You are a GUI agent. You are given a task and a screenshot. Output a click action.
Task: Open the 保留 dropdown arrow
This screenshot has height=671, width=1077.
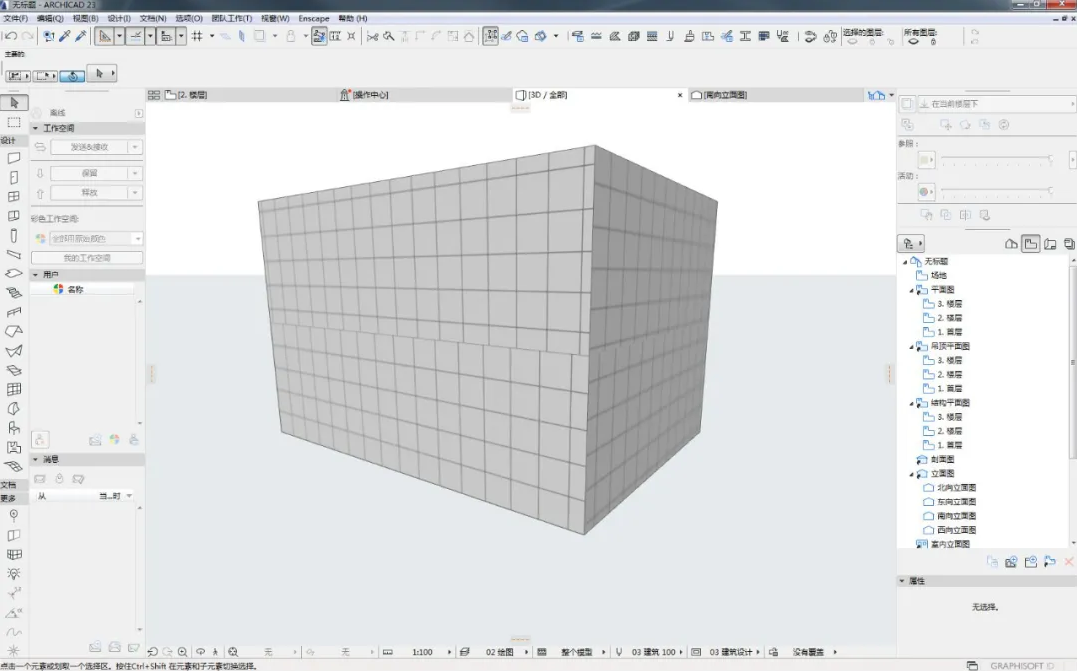[135, 173]
